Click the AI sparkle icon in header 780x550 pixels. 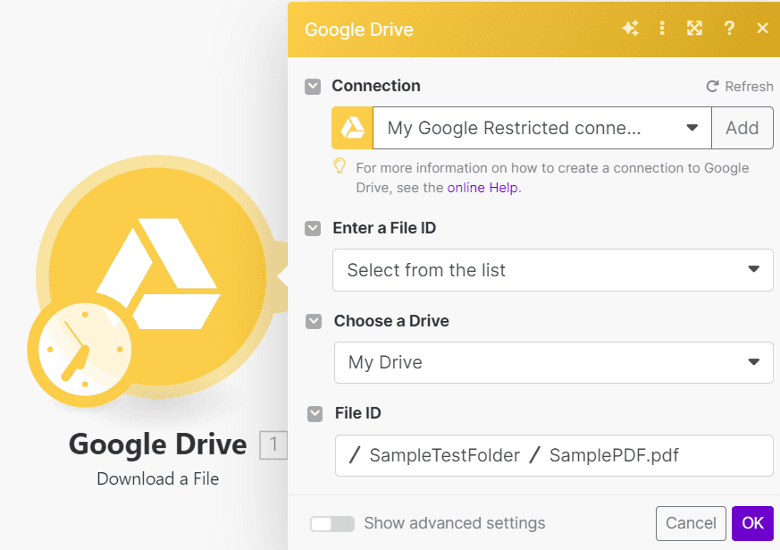pos(630,29)
